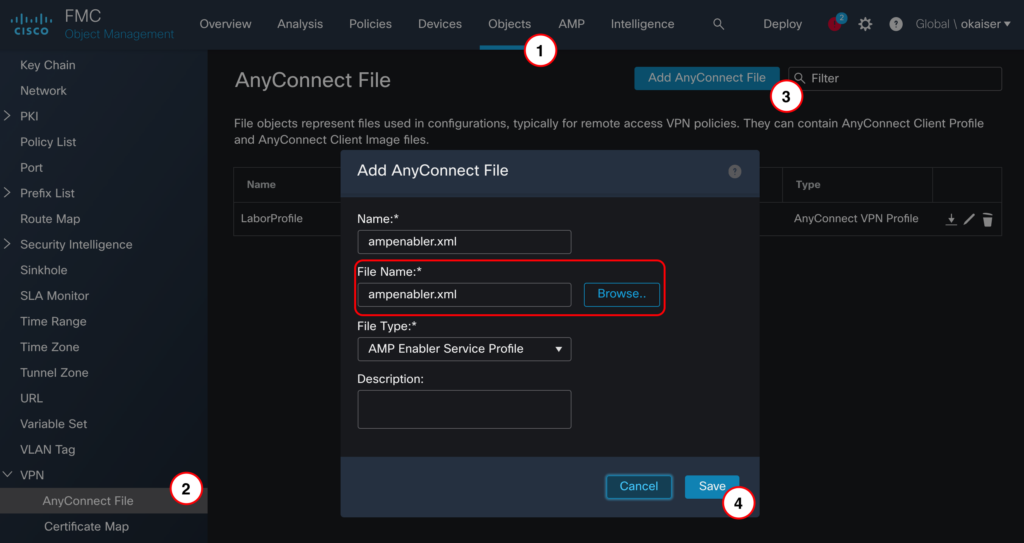Focus the Filter search field
This screenshot has width=1024, height=543.
click(x=895, y=78)
